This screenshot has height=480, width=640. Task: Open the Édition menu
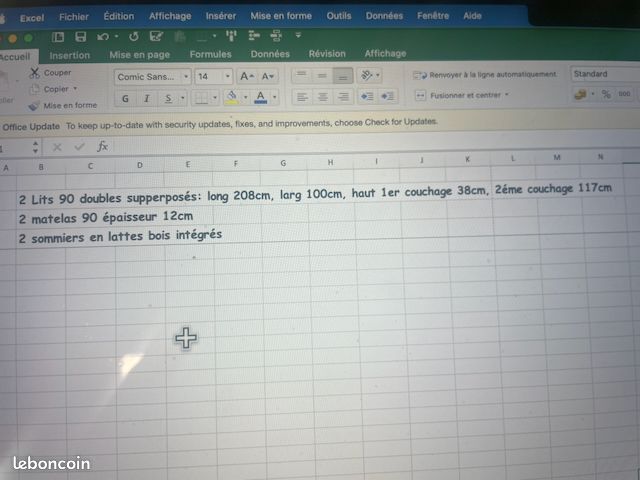(x=119, y=16)
